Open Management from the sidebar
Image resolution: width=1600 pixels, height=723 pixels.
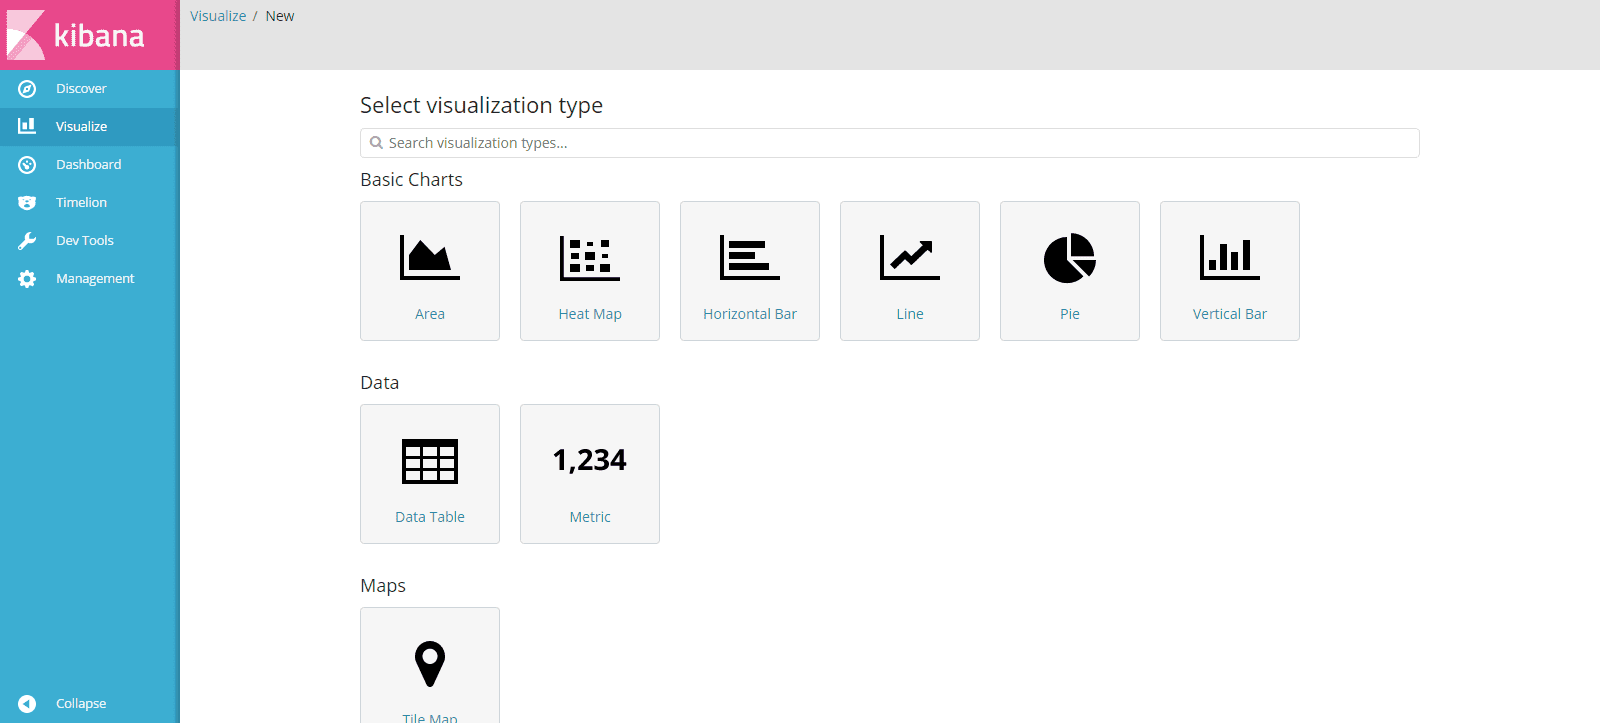tap(95, 279)
